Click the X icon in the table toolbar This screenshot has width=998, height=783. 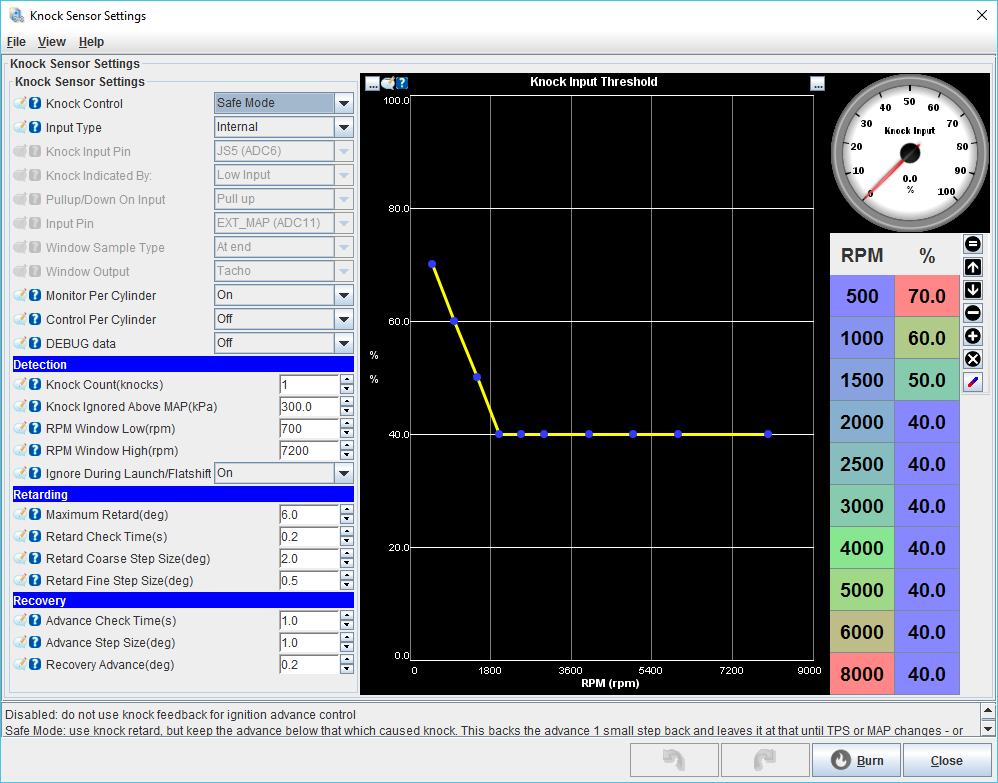(x=973, y=359)
